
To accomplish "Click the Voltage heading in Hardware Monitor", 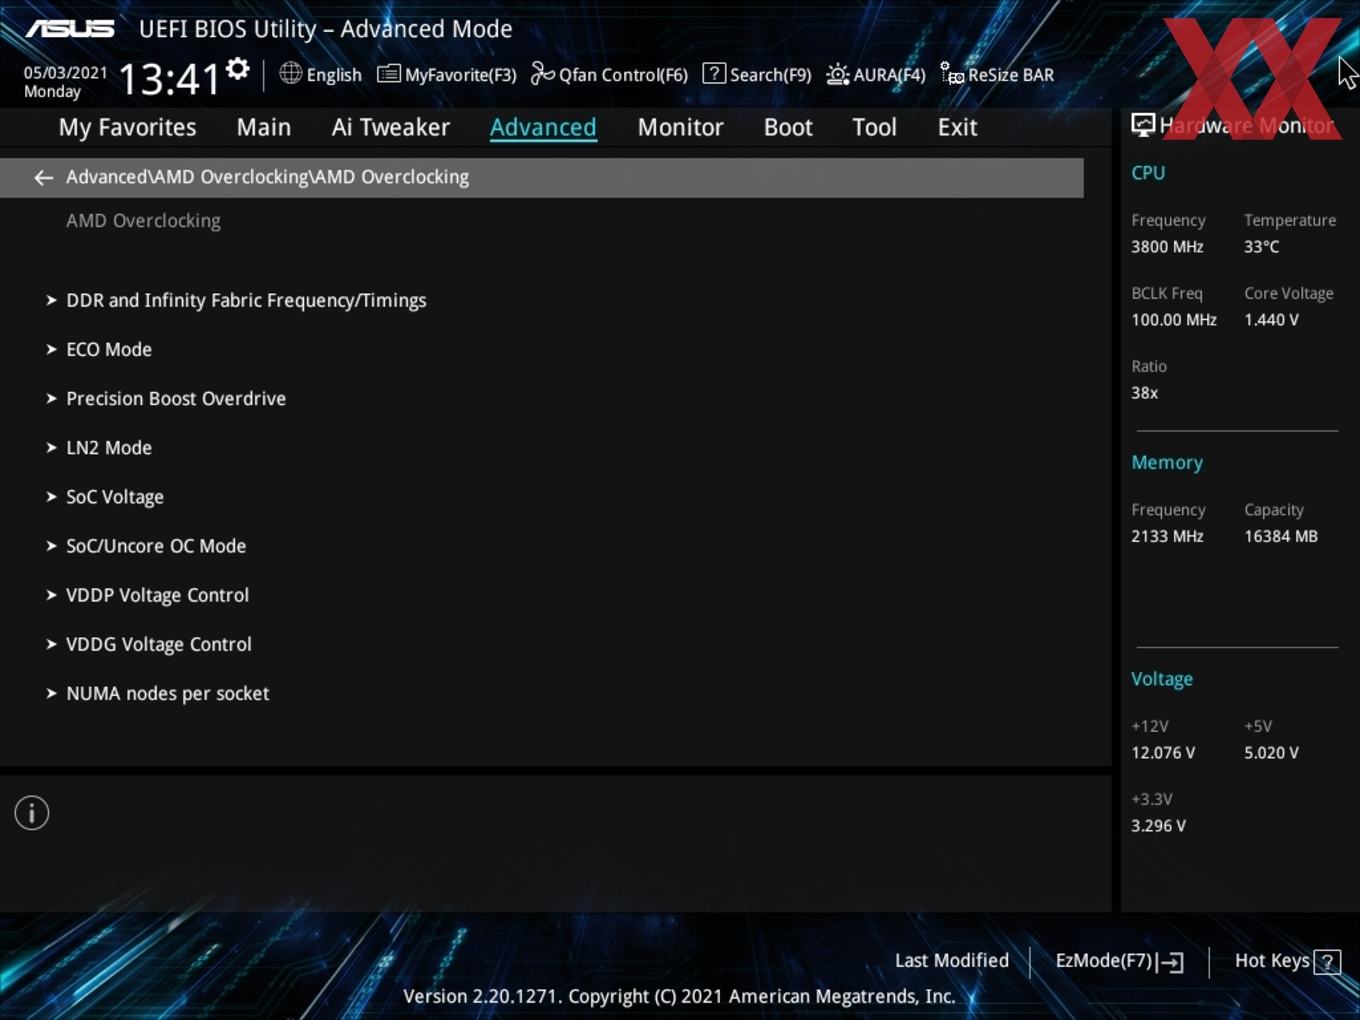I will click(x=1162, y=679).
